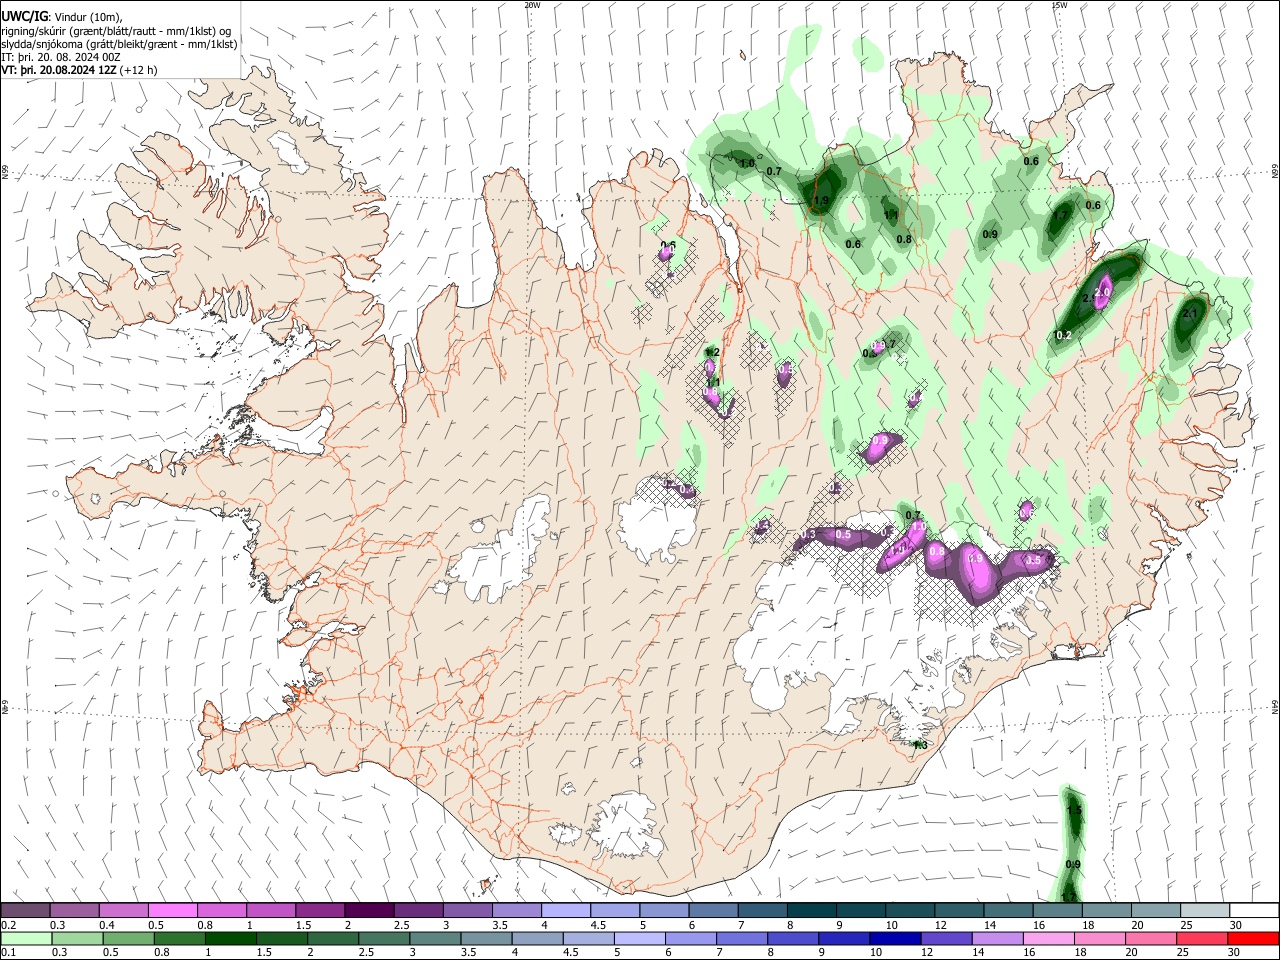This screenshot has height=960, width=1280.
Task: Select the dark teal 8 swatch in snow legend
Action: [x=810, y=911]
